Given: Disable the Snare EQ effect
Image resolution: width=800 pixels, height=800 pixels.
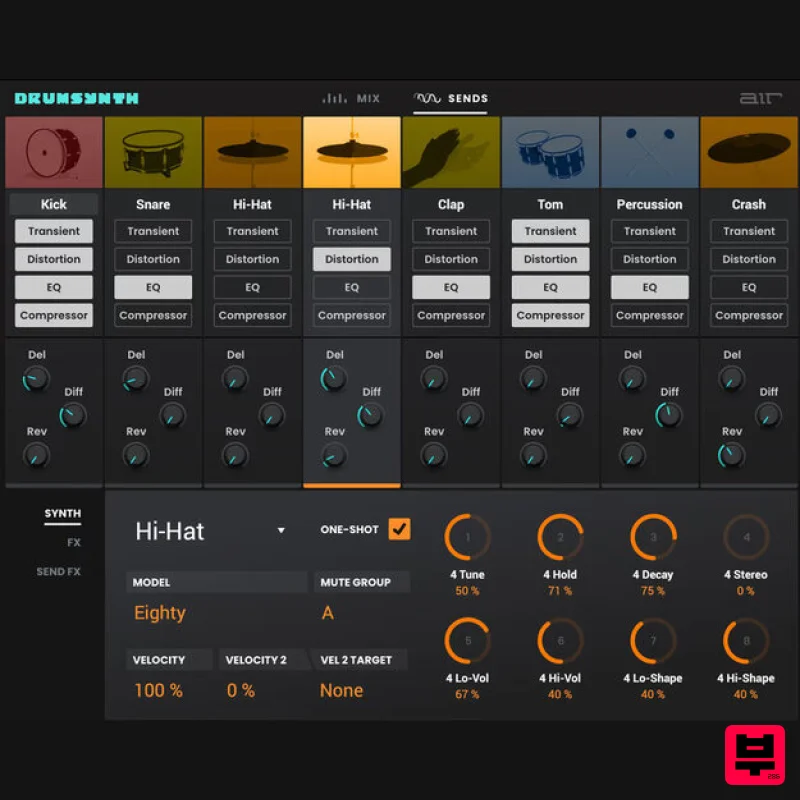Looking at the screenshot, I should tap(153, 287).
